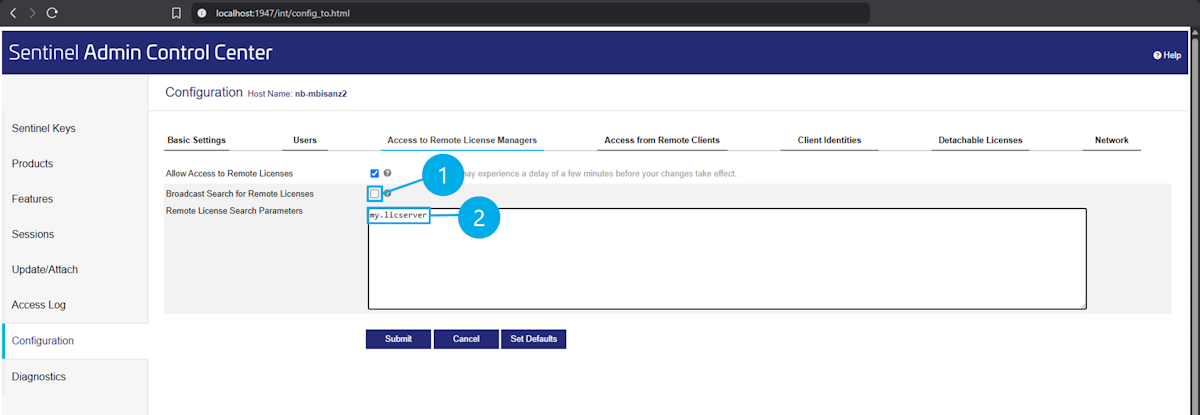Screen dimensions: 1200x415
Task: Reload the page with the refresh icon
Action: [x=52, y=13]
